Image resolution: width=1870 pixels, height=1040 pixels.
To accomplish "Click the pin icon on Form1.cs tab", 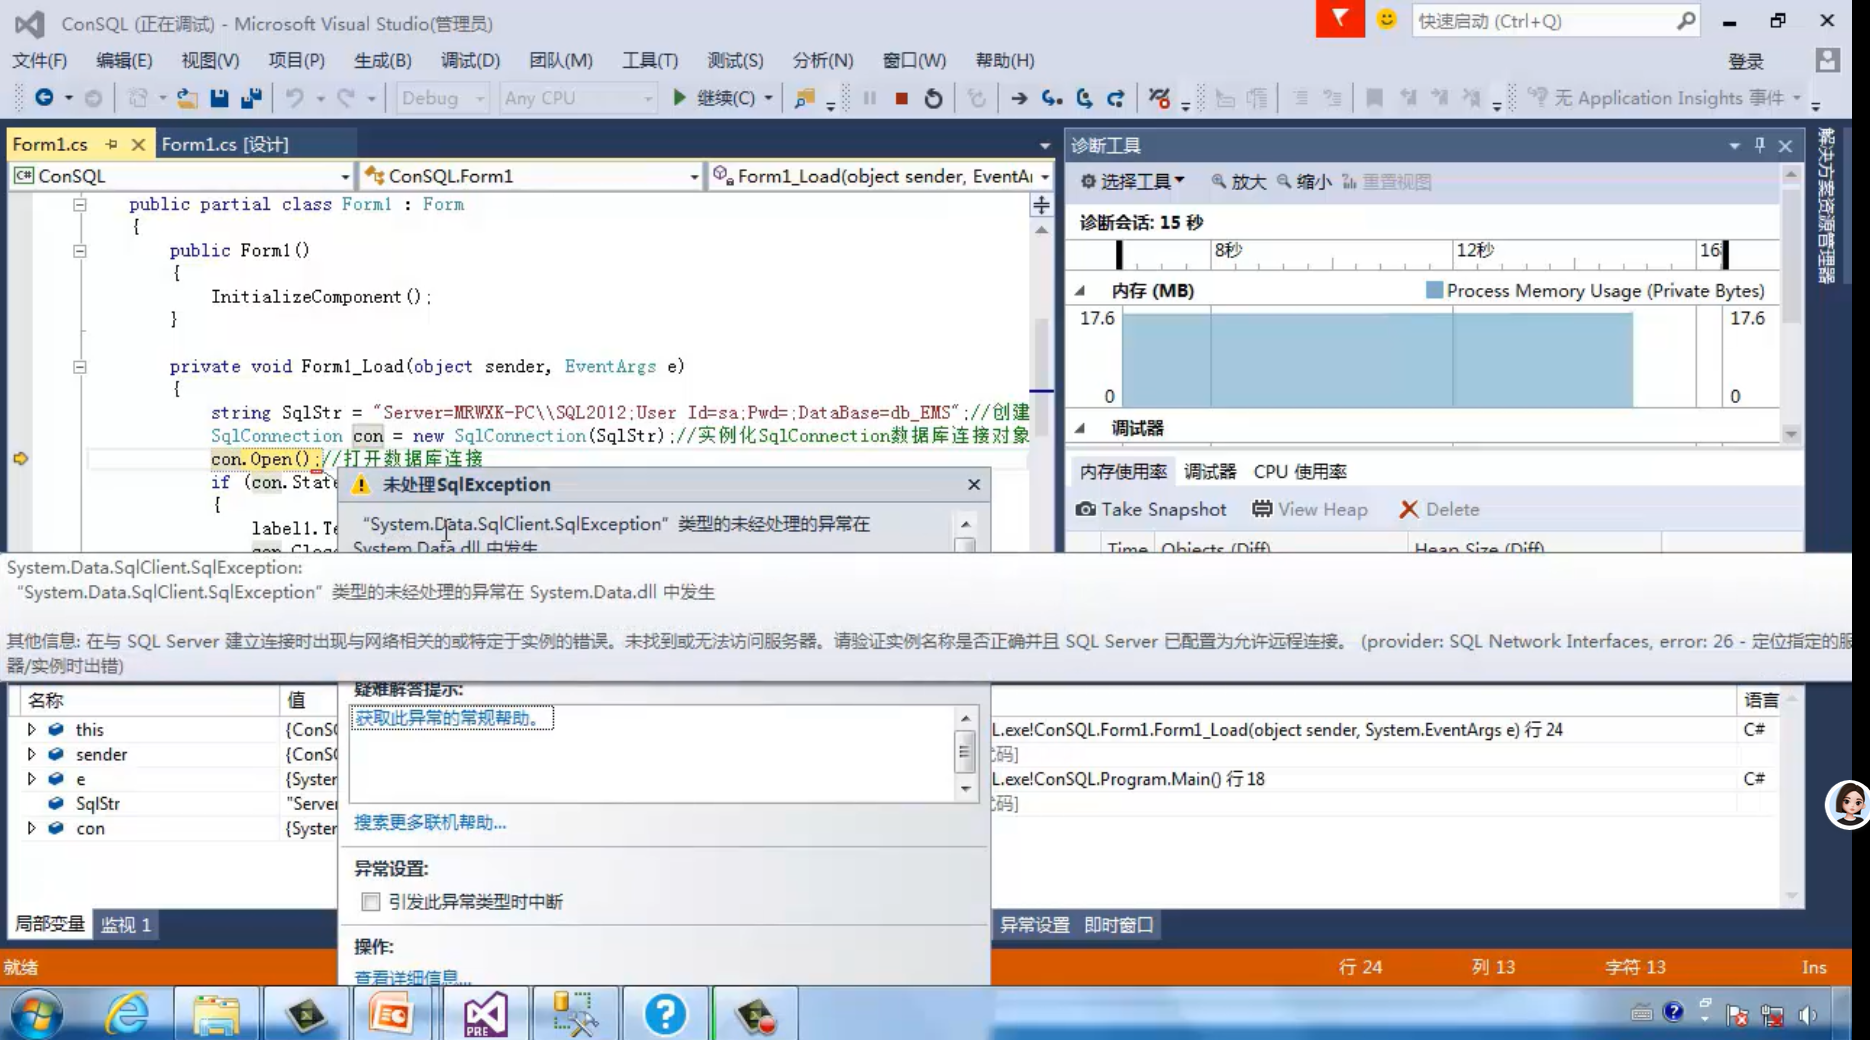I will point(111,144).
